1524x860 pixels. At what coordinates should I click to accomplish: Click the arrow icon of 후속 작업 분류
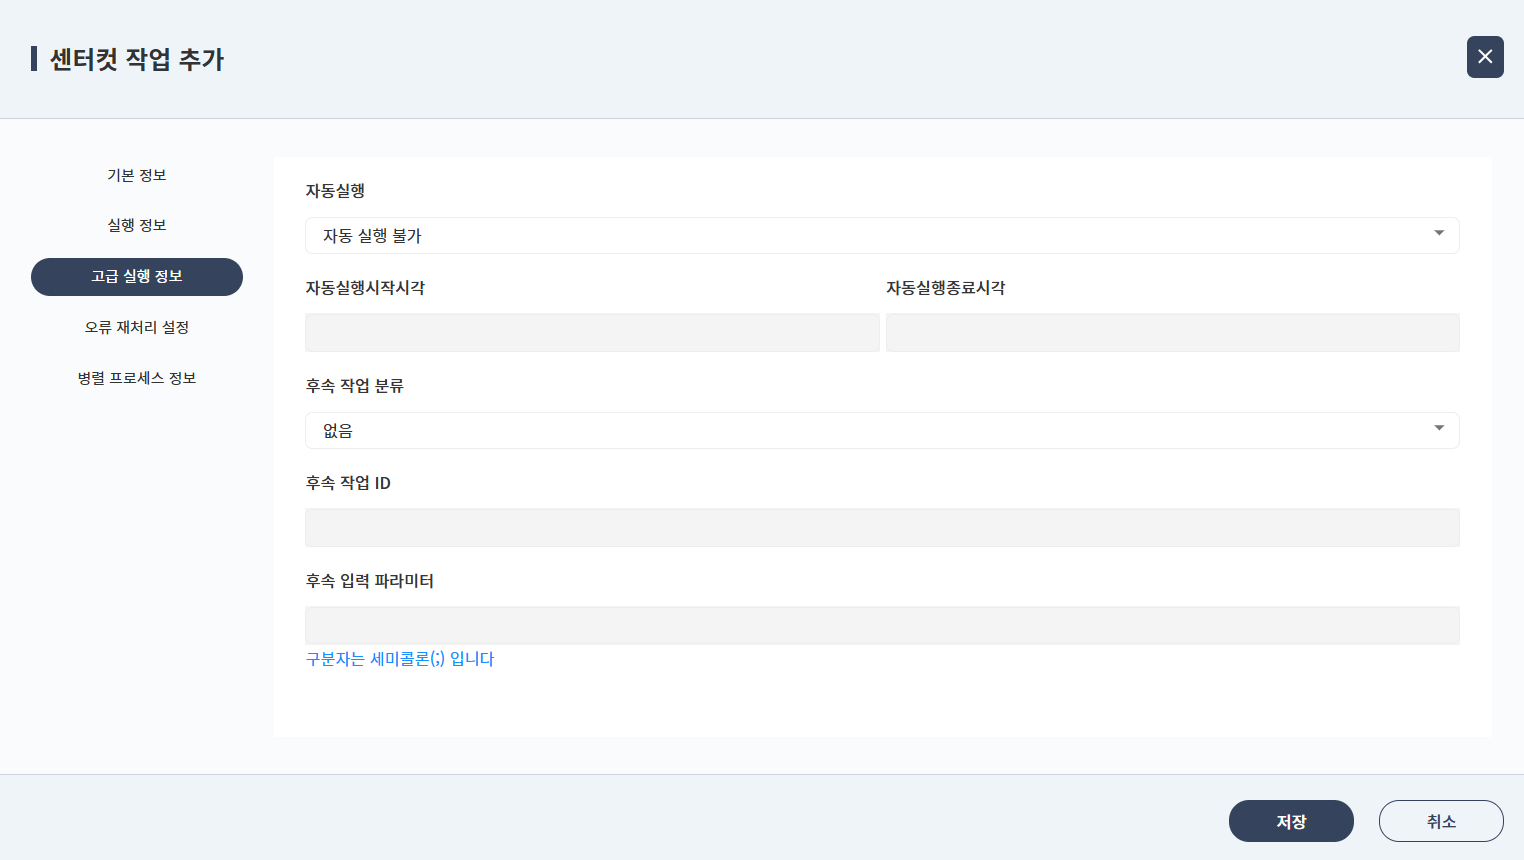point(1439,429)
